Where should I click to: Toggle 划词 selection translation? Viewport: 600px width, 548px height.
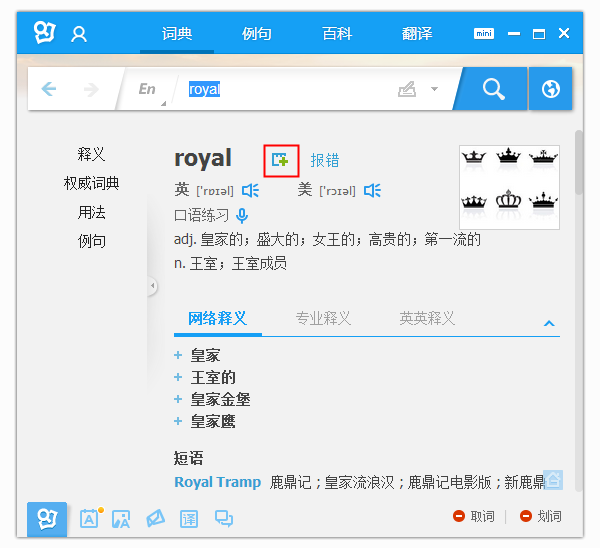[x=541, y=516]
